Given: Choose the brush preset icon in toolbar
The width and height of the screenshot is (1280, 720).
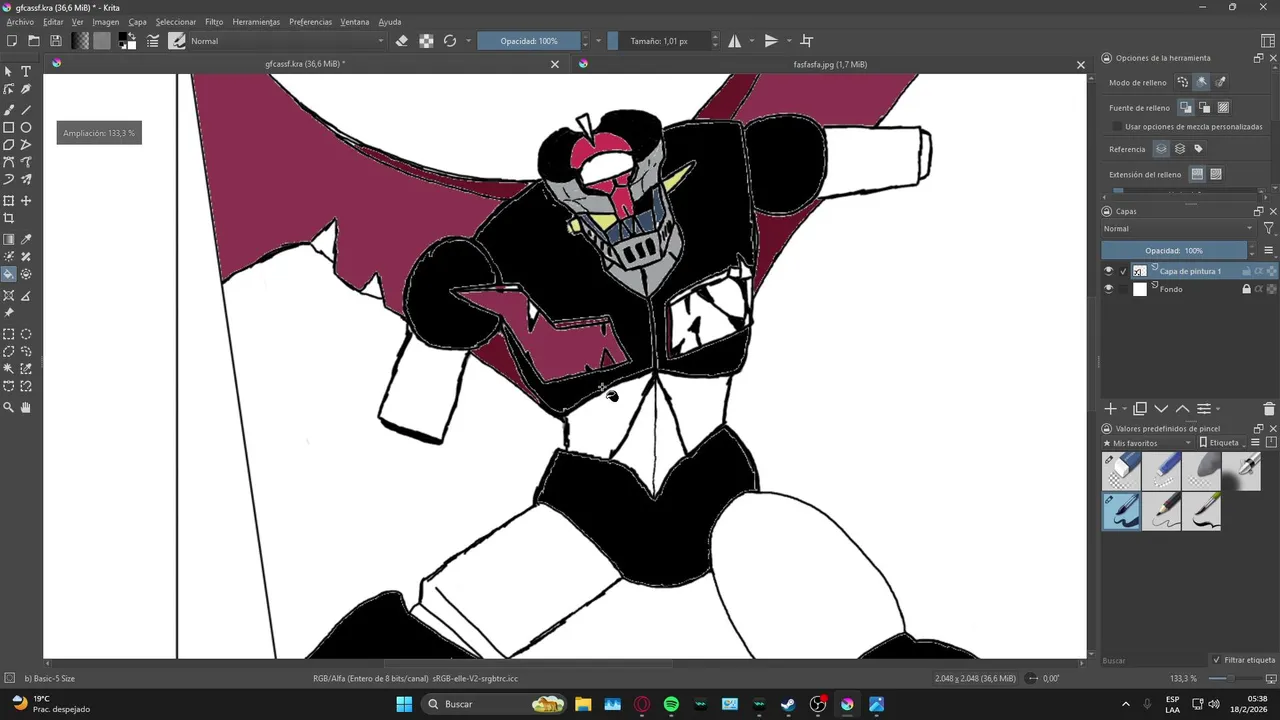Looking at the screenshot, I should coord(177,41).
